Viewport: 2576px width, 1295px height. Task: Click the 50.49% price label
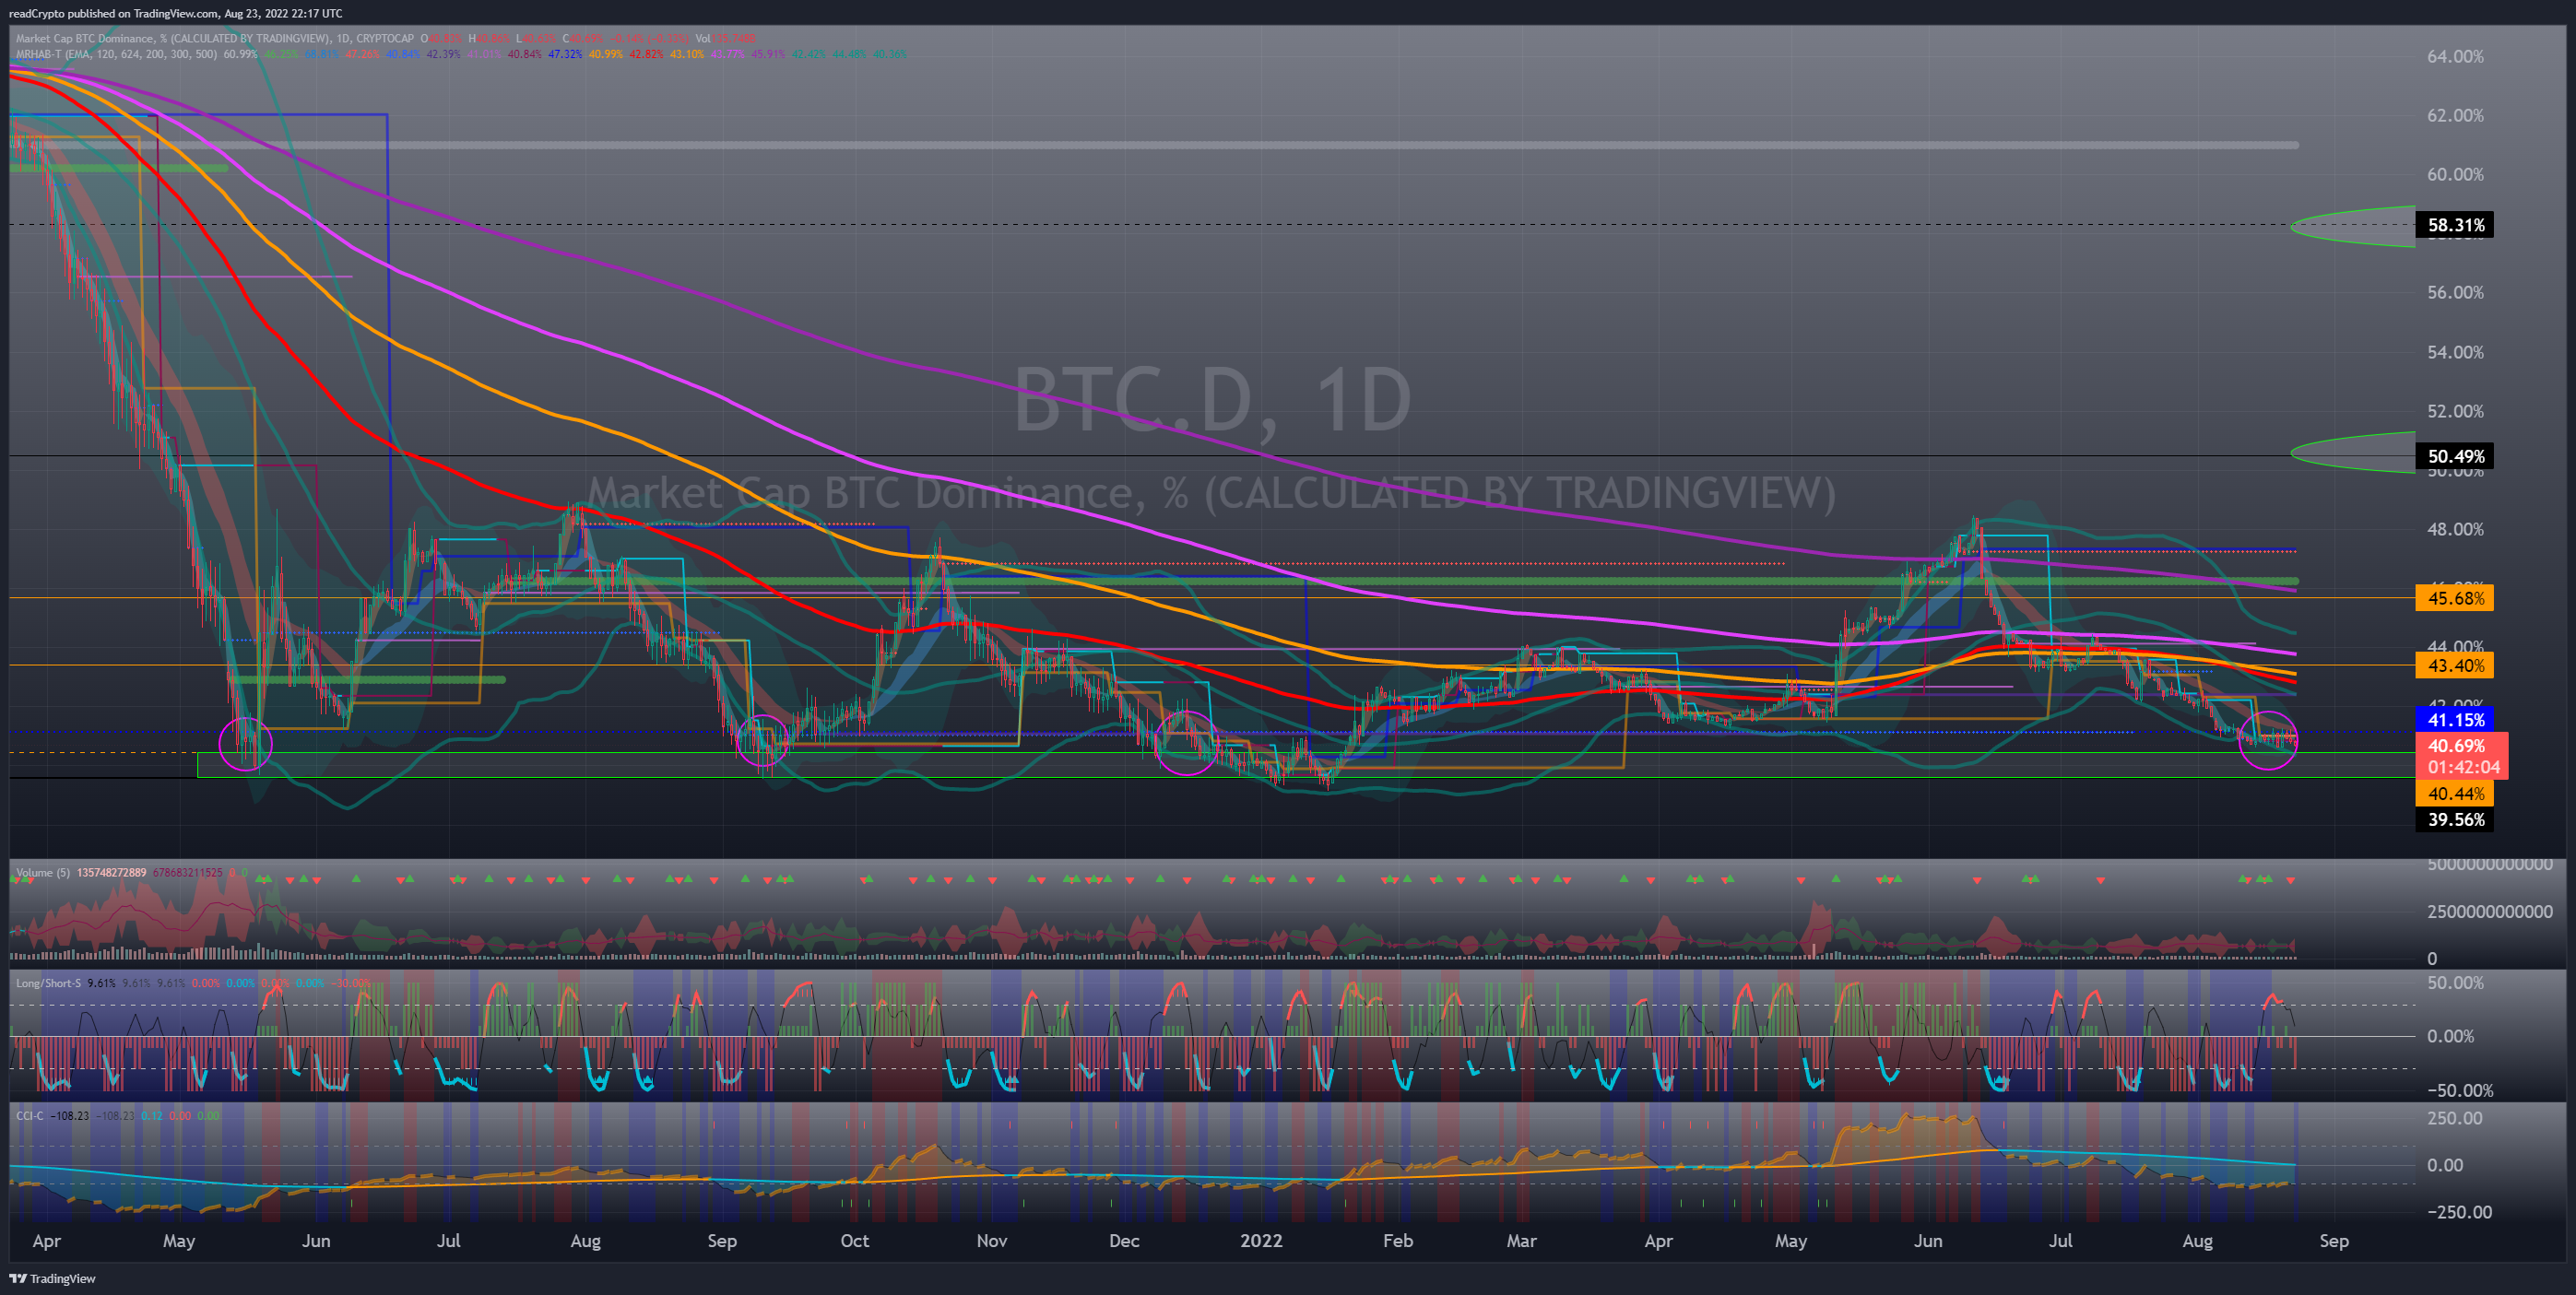point(2455,456)
